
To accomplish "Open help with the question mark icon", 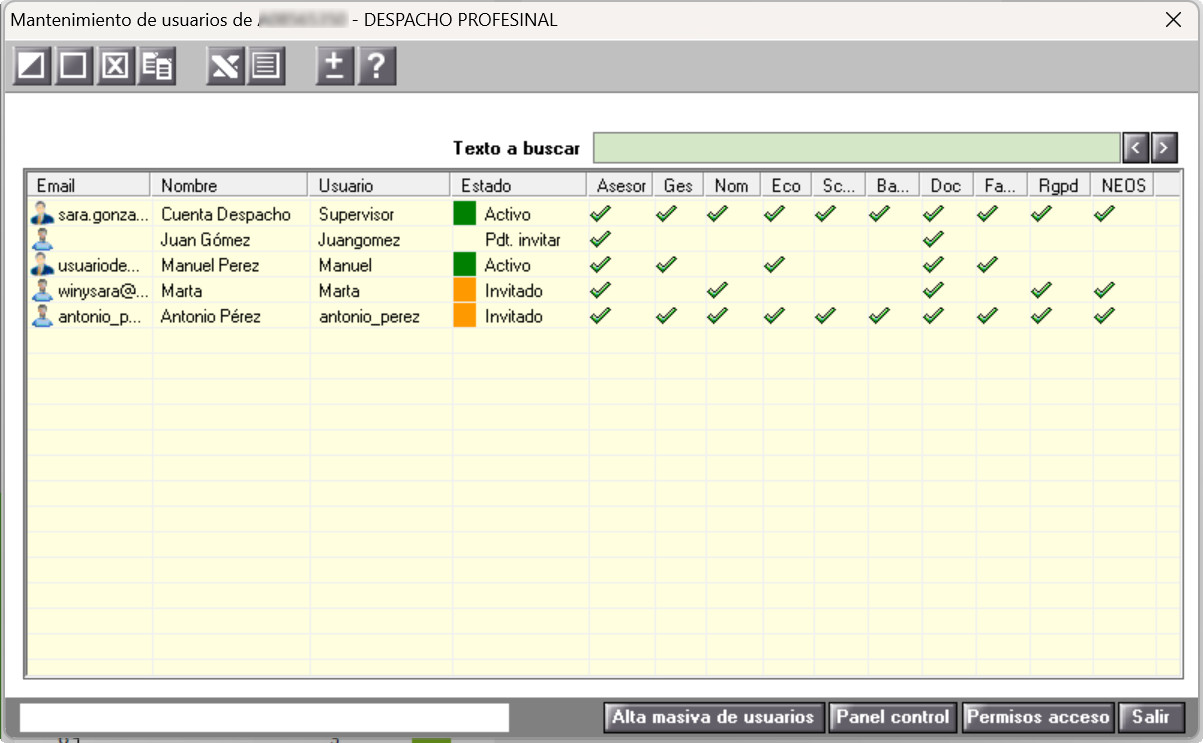I will coord(377,67).
